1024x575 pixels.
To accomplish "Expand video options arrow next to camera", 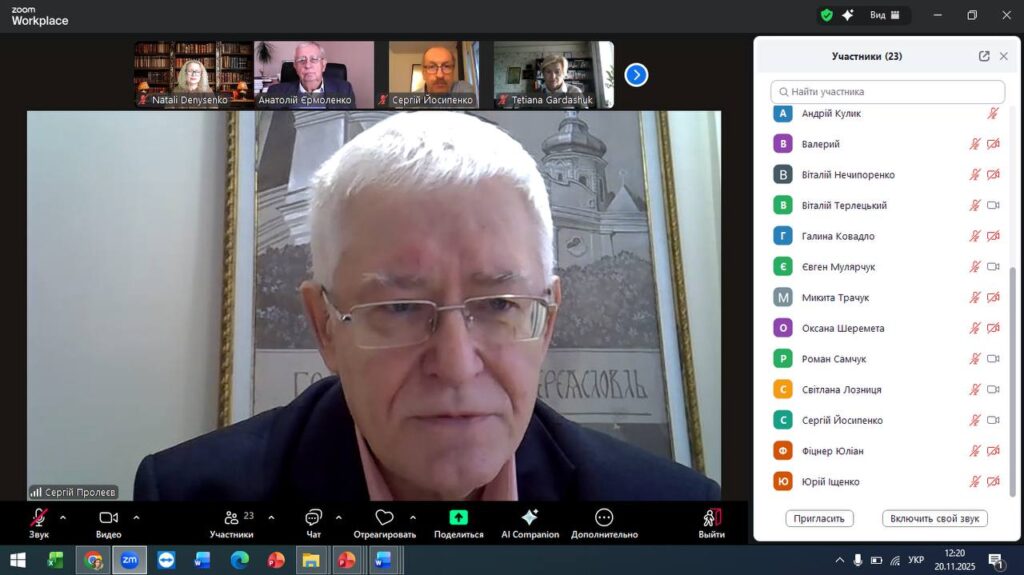I will click(136, 517).
